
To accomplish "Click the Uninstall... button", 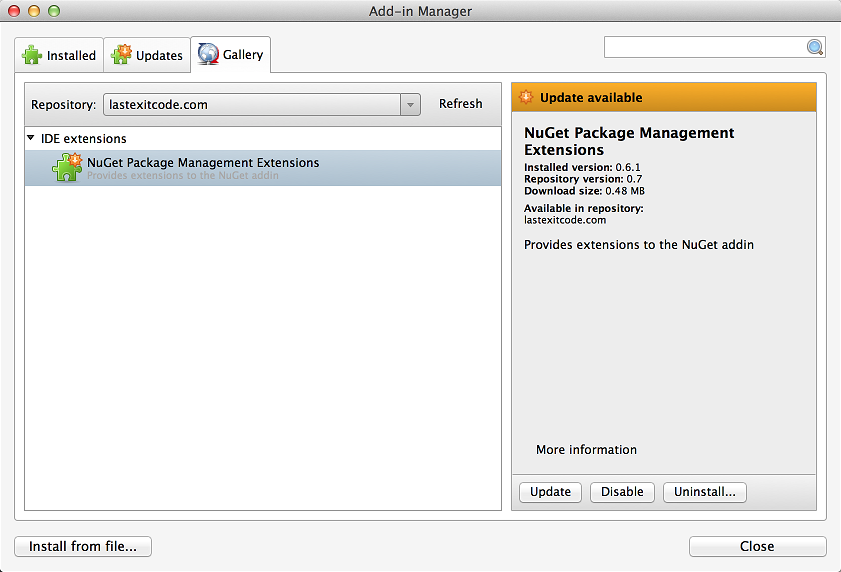I will 705,492.
